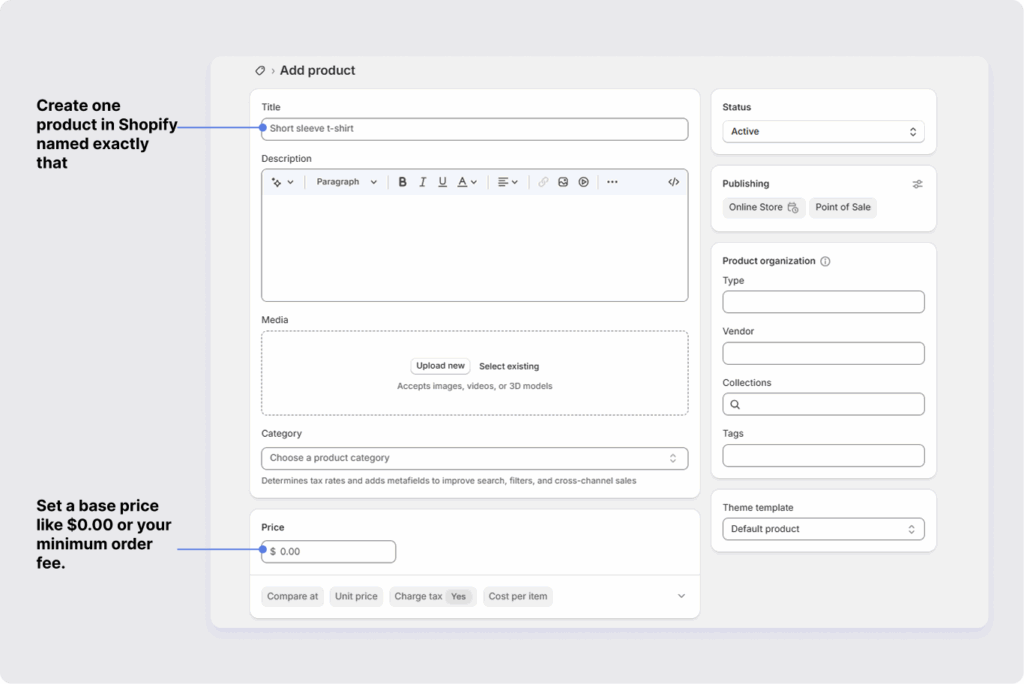1024x684 pixels.
Task: Click Product organization info icon
Action: tap(825, 261)
